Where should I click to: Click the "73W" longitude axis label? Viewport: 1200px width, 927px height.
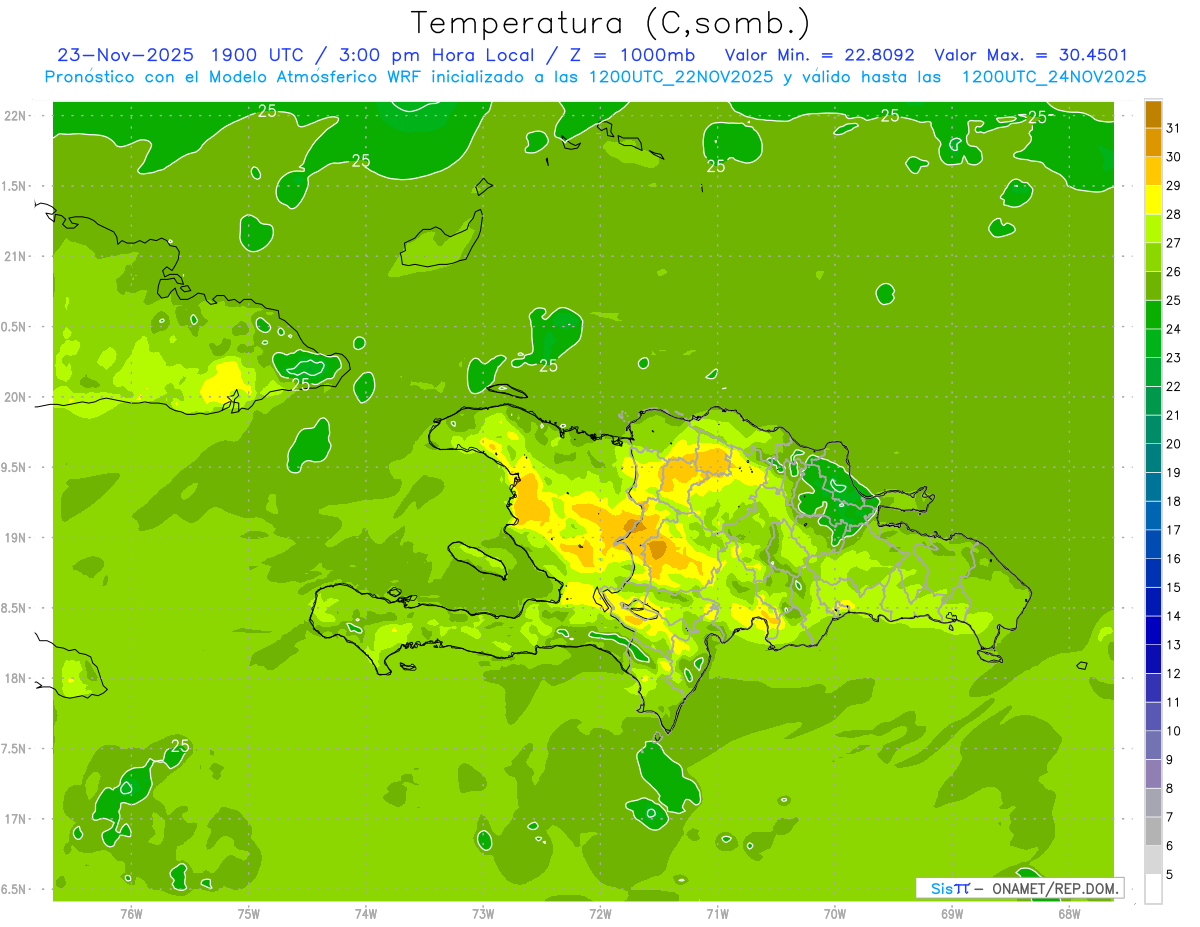[x=483, y=913]
